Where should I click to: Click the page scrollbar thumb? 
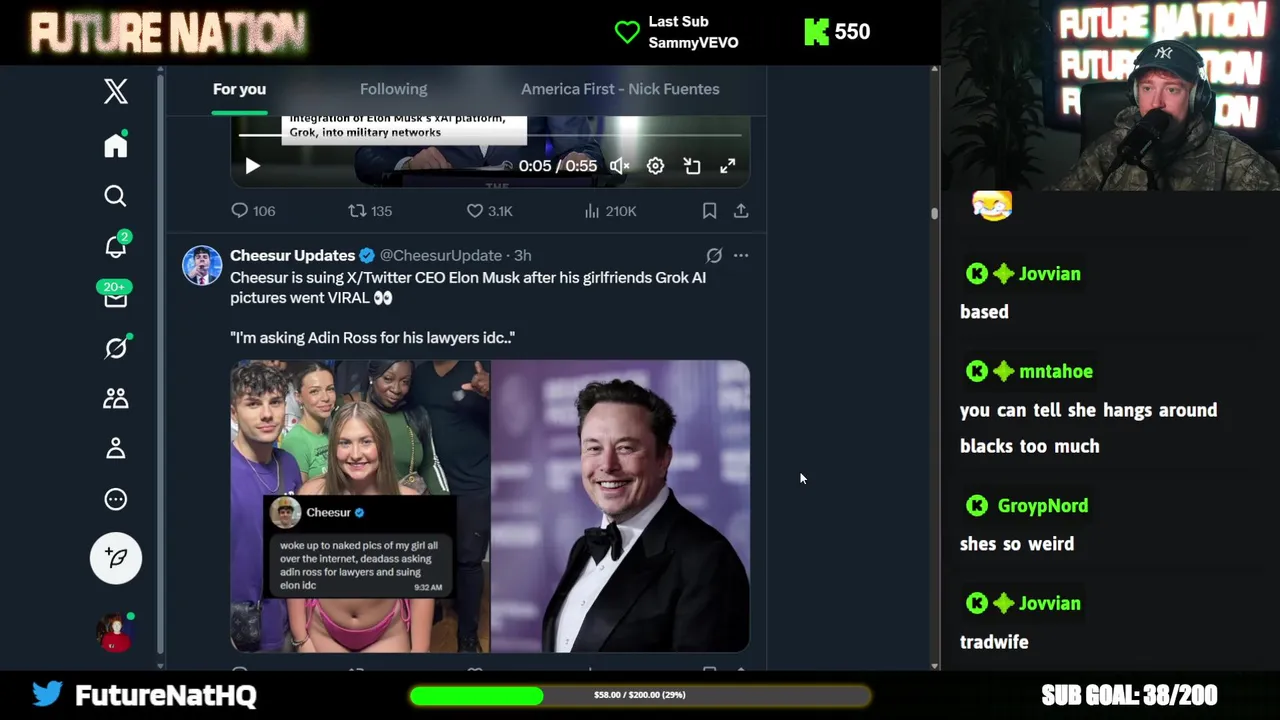pyautogui.click(x=935, y=213)
